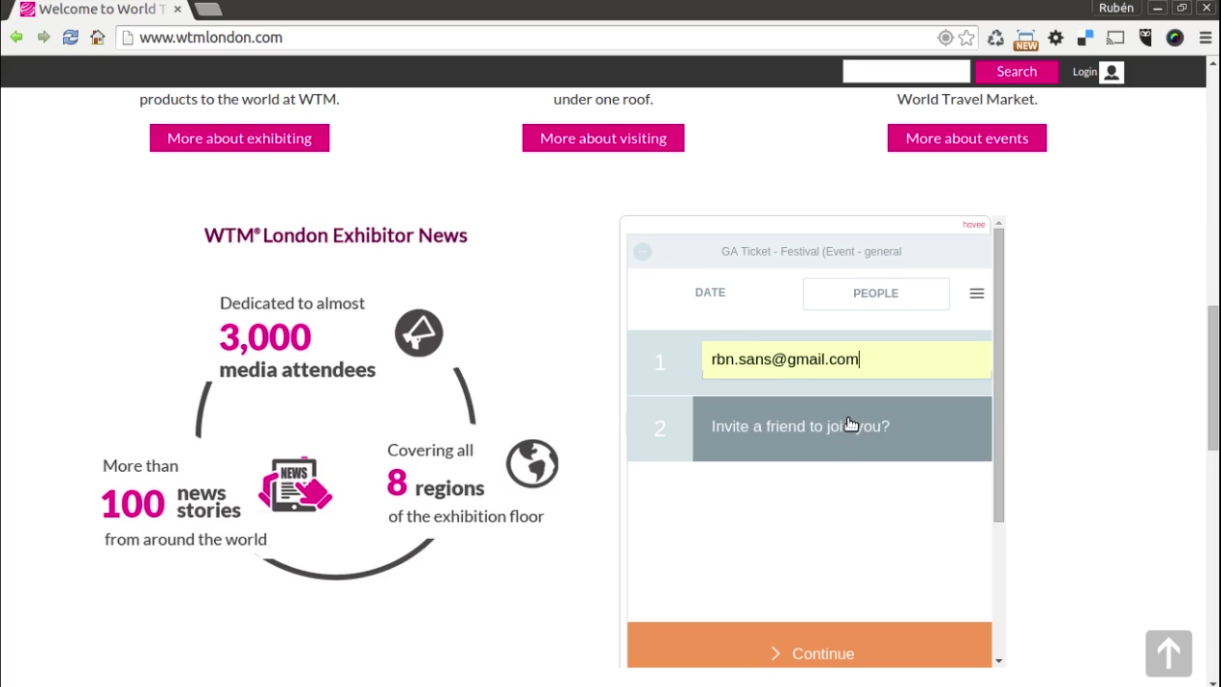Image resolution: width=1221 pixels, height=687 pixels.
Task: Click the email field with rbn.sans@gmail.com
Action: pyautogui.click(x=847, y=360)
